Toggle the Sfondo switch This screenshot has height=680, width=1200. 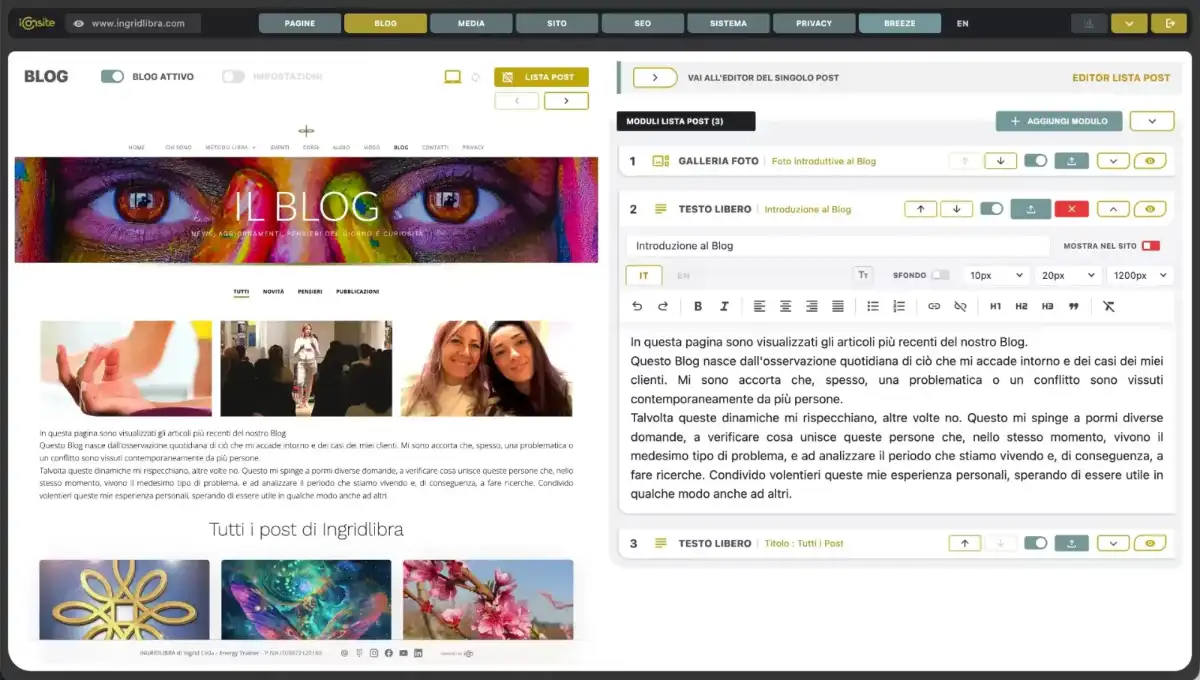tap(940, 275)
